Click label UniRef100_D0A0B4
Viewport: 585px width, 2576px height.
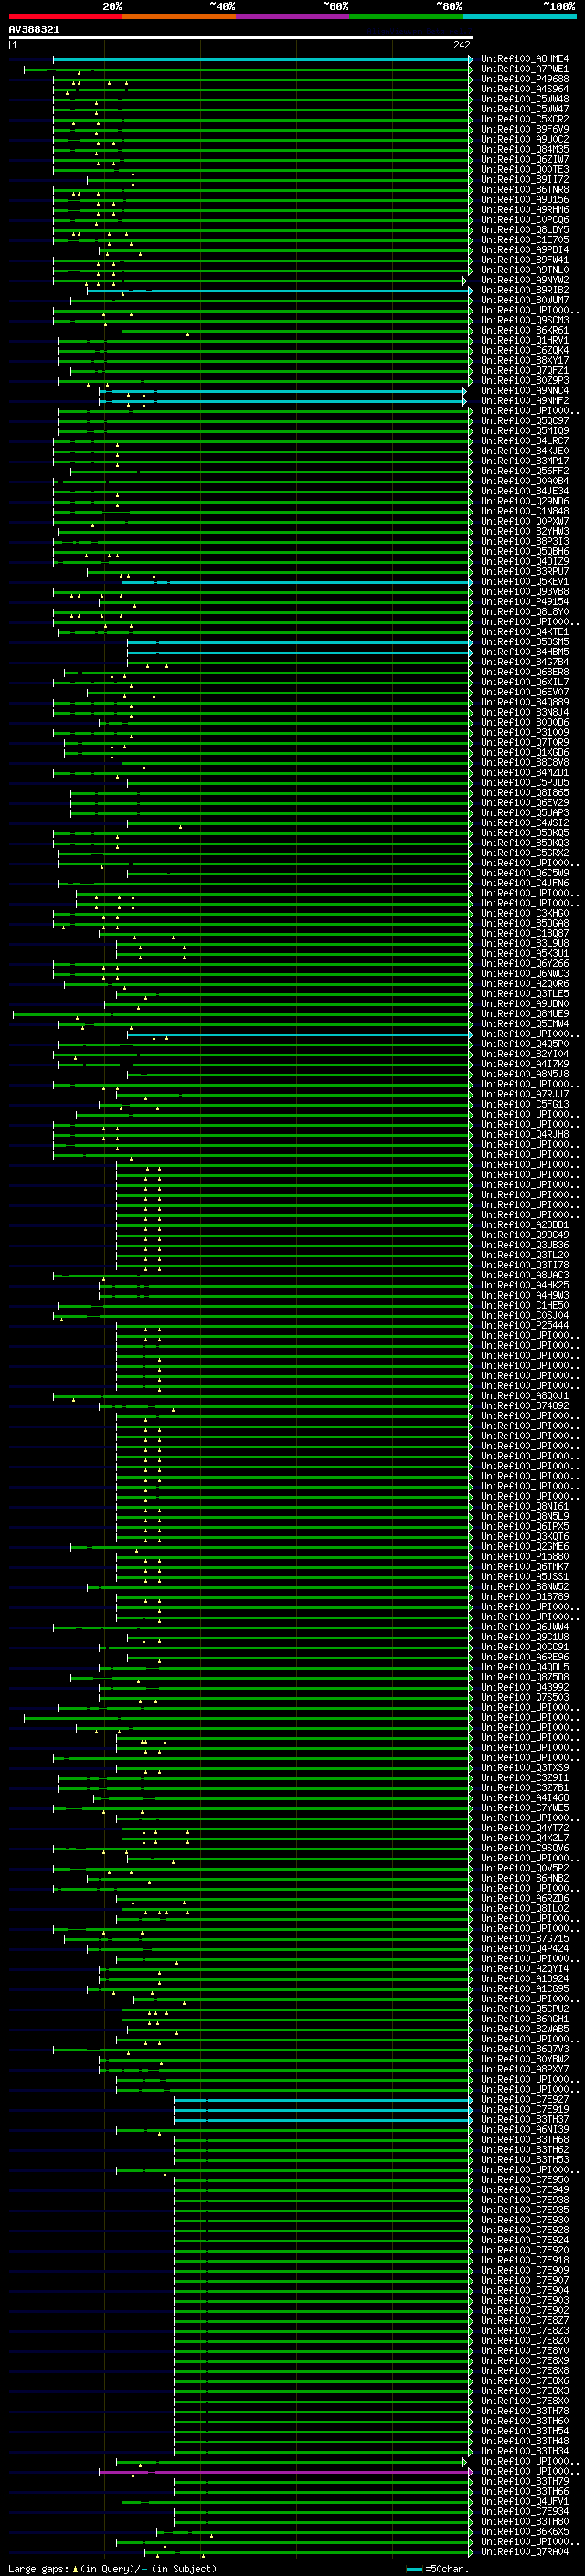[524, 481]
